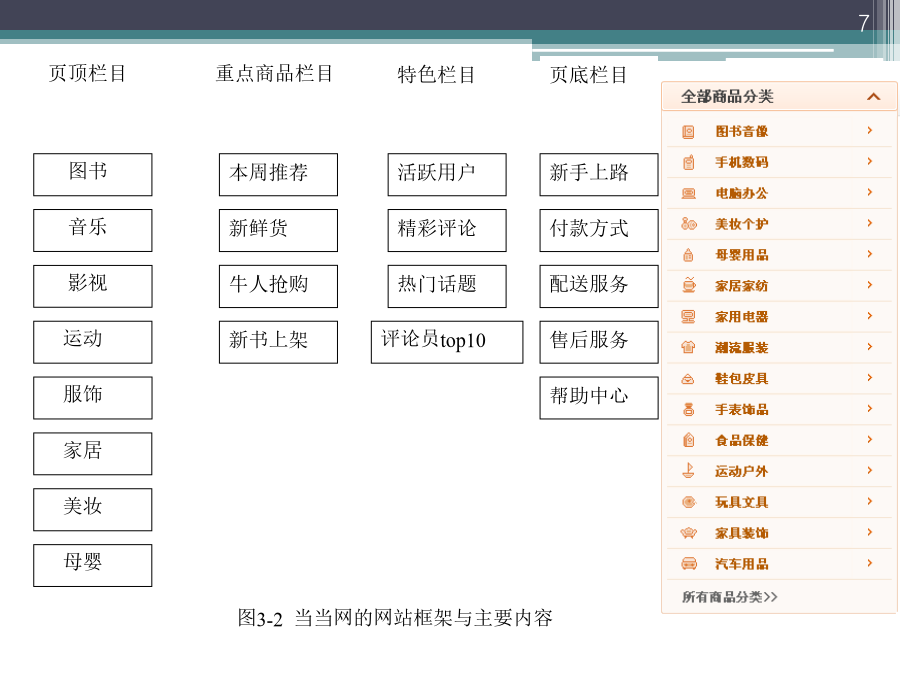
Task: Click the 新书上架 box
Action: pos(278,342)
